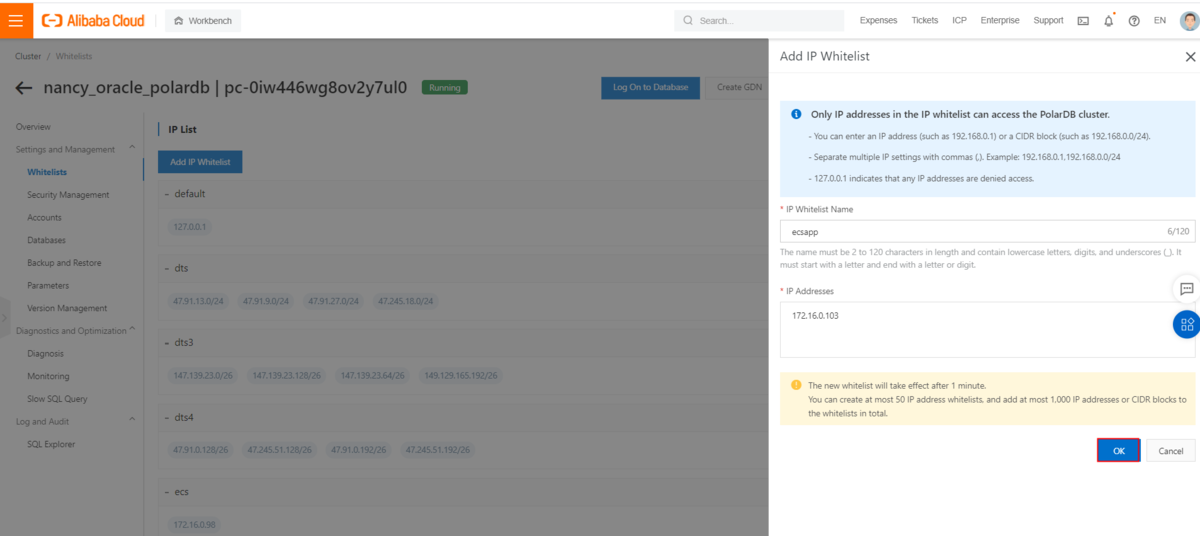Open the blue floating quick-tools icon

click(1187, 323)
